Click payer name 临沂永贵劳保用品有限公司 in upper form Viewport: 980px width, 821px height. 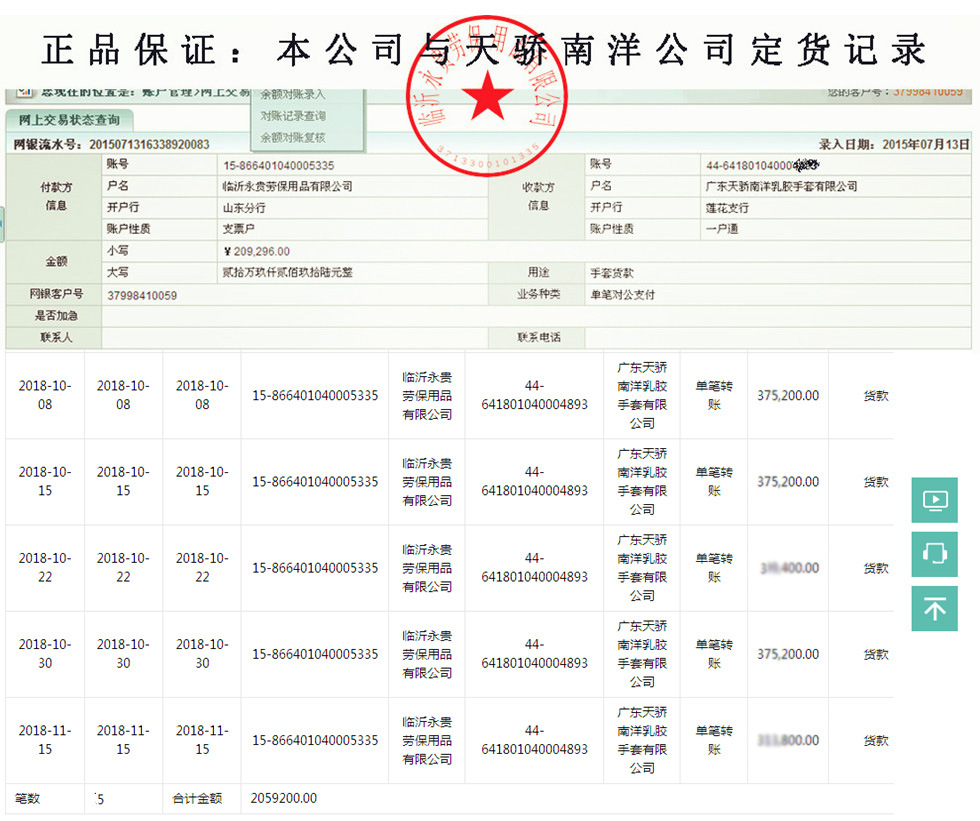288,186
